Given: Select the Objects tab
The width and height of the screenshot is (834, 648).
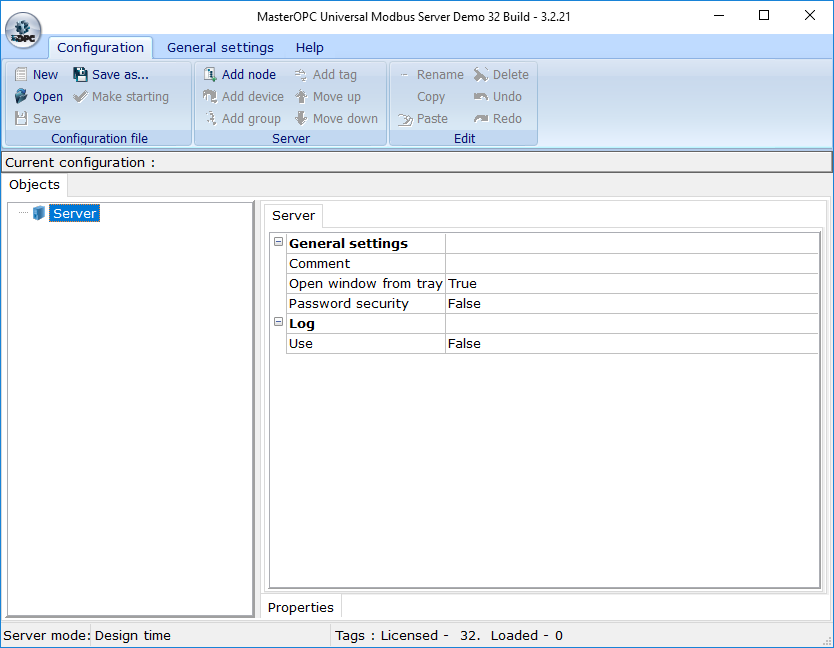Looking at the screenshot, I should tap(35, 185).
